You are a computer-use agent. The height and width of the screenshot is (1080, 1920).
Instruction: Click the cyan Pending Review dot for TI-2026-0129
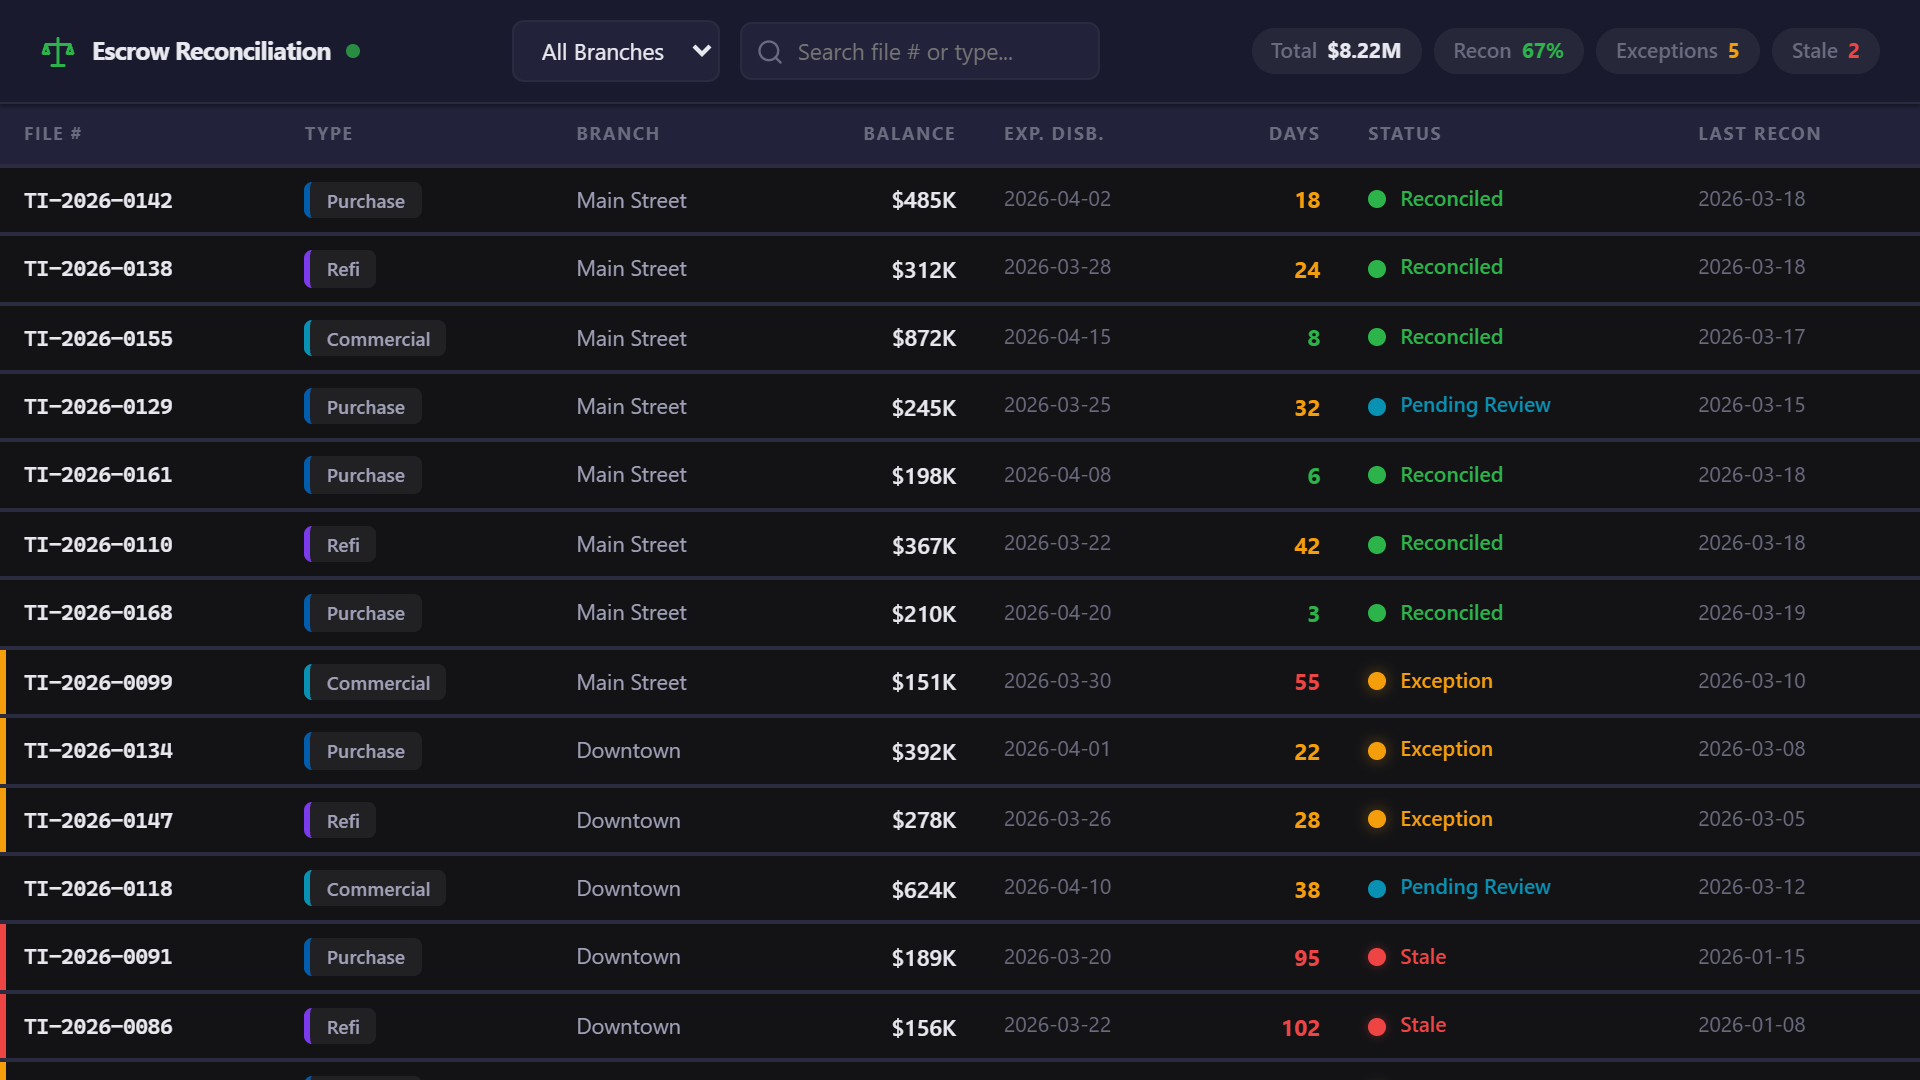1378,407
